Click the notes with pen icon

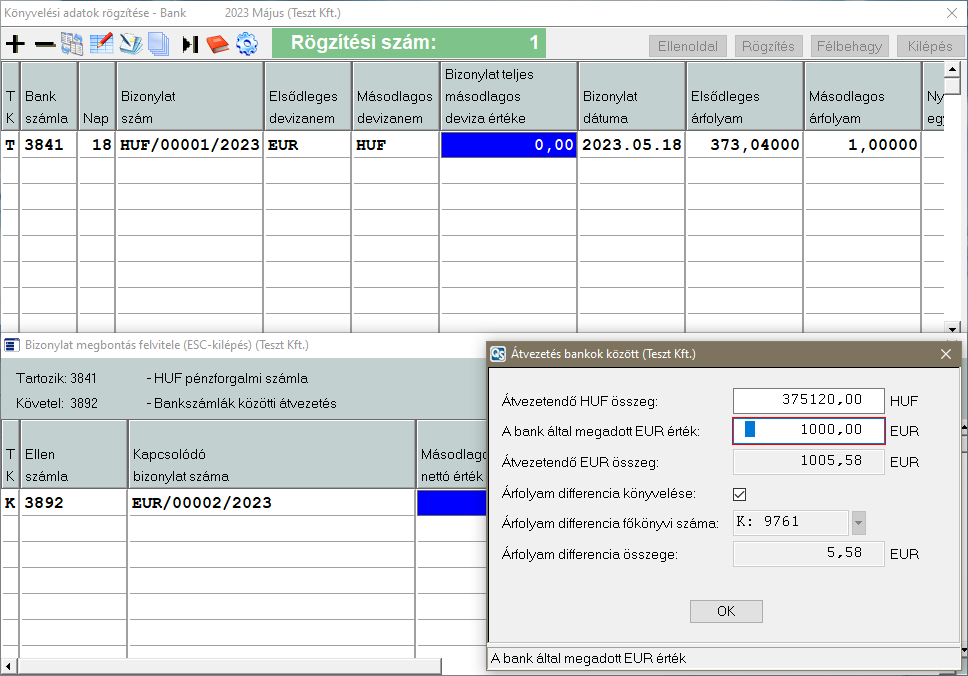point(130,44)
